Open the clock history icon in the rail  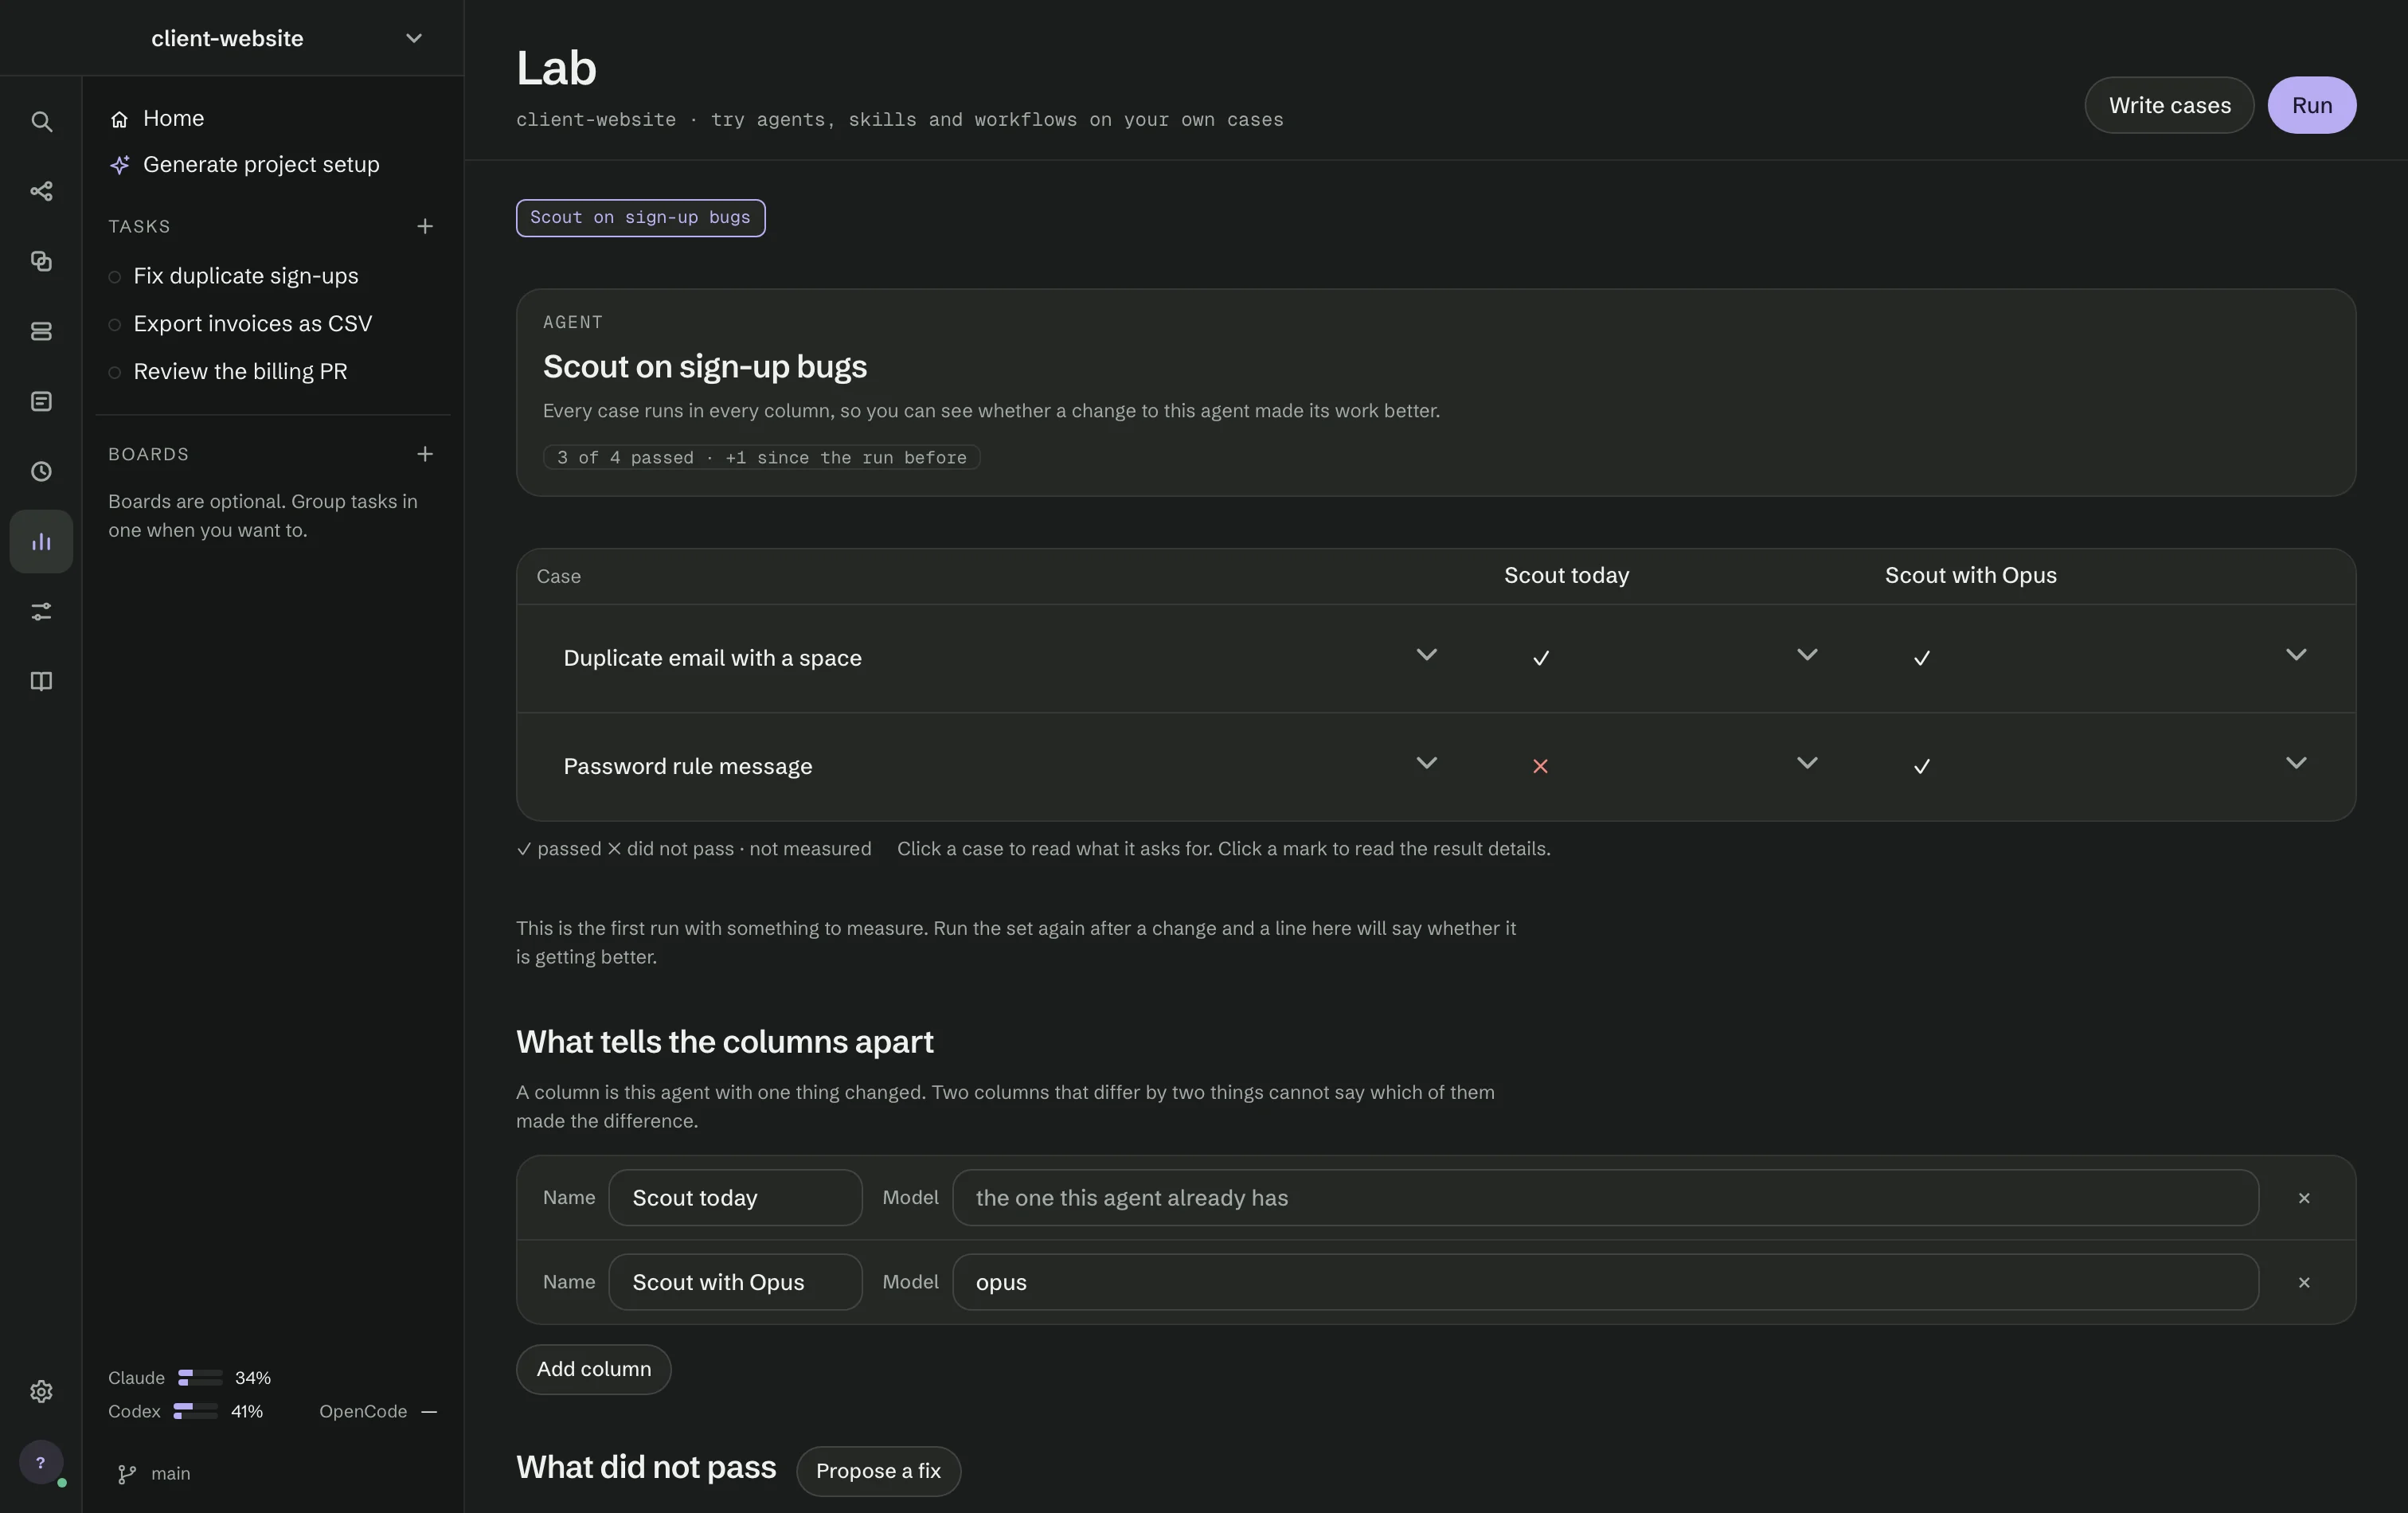41,471
